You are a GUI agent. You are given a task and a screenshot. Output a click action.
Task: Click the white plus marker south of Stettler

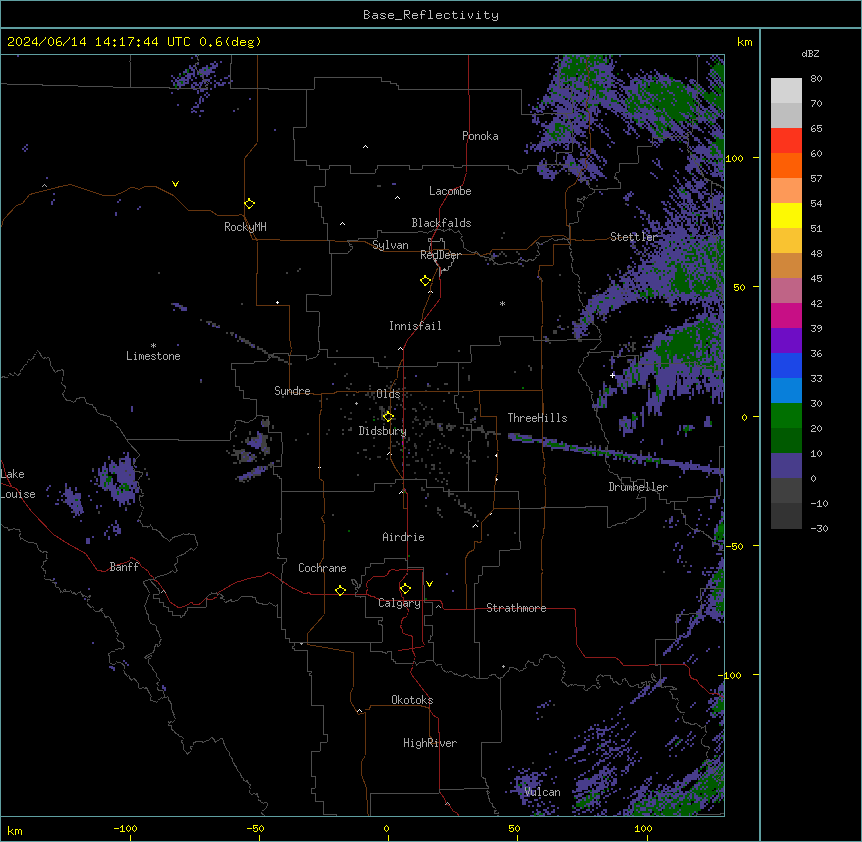point(612,375)
